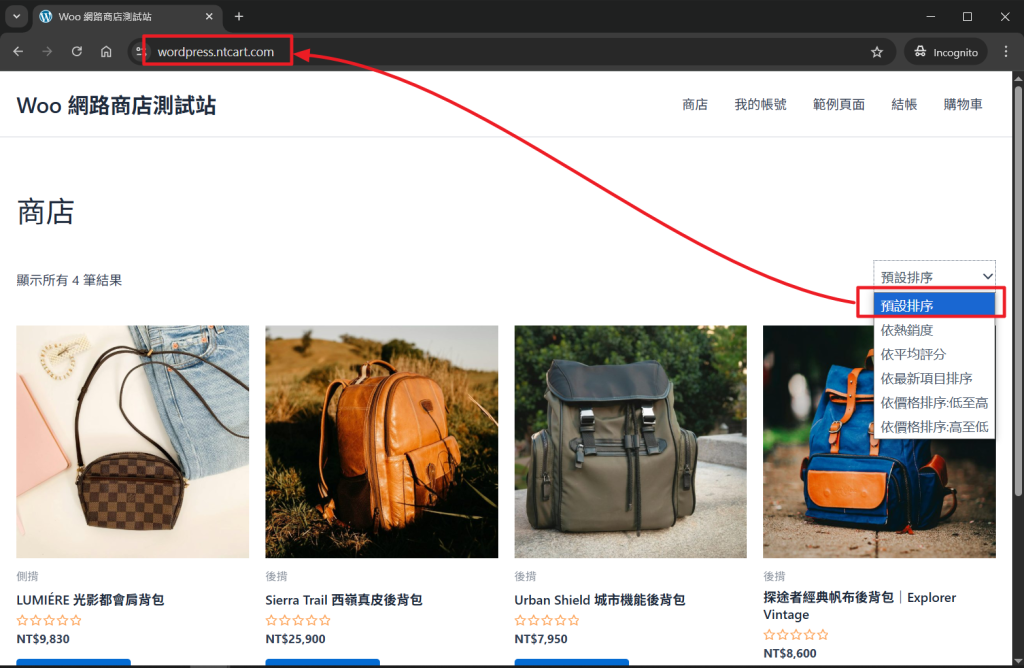Screen dimensions: 1024x668
Task: Select 依最新項目排序 sorting option
Action: pos(934,378)
